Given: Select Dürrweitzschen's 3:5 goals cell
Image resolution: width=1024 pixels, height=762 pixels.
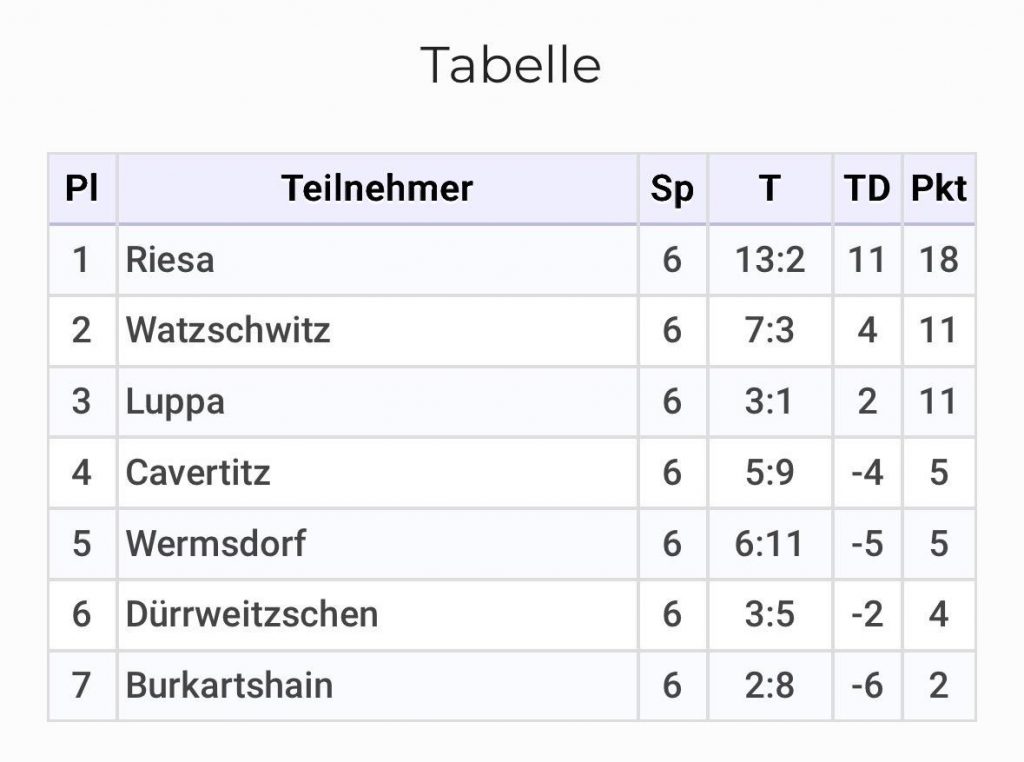Looking at the screenshot, I should coord(769,614).
